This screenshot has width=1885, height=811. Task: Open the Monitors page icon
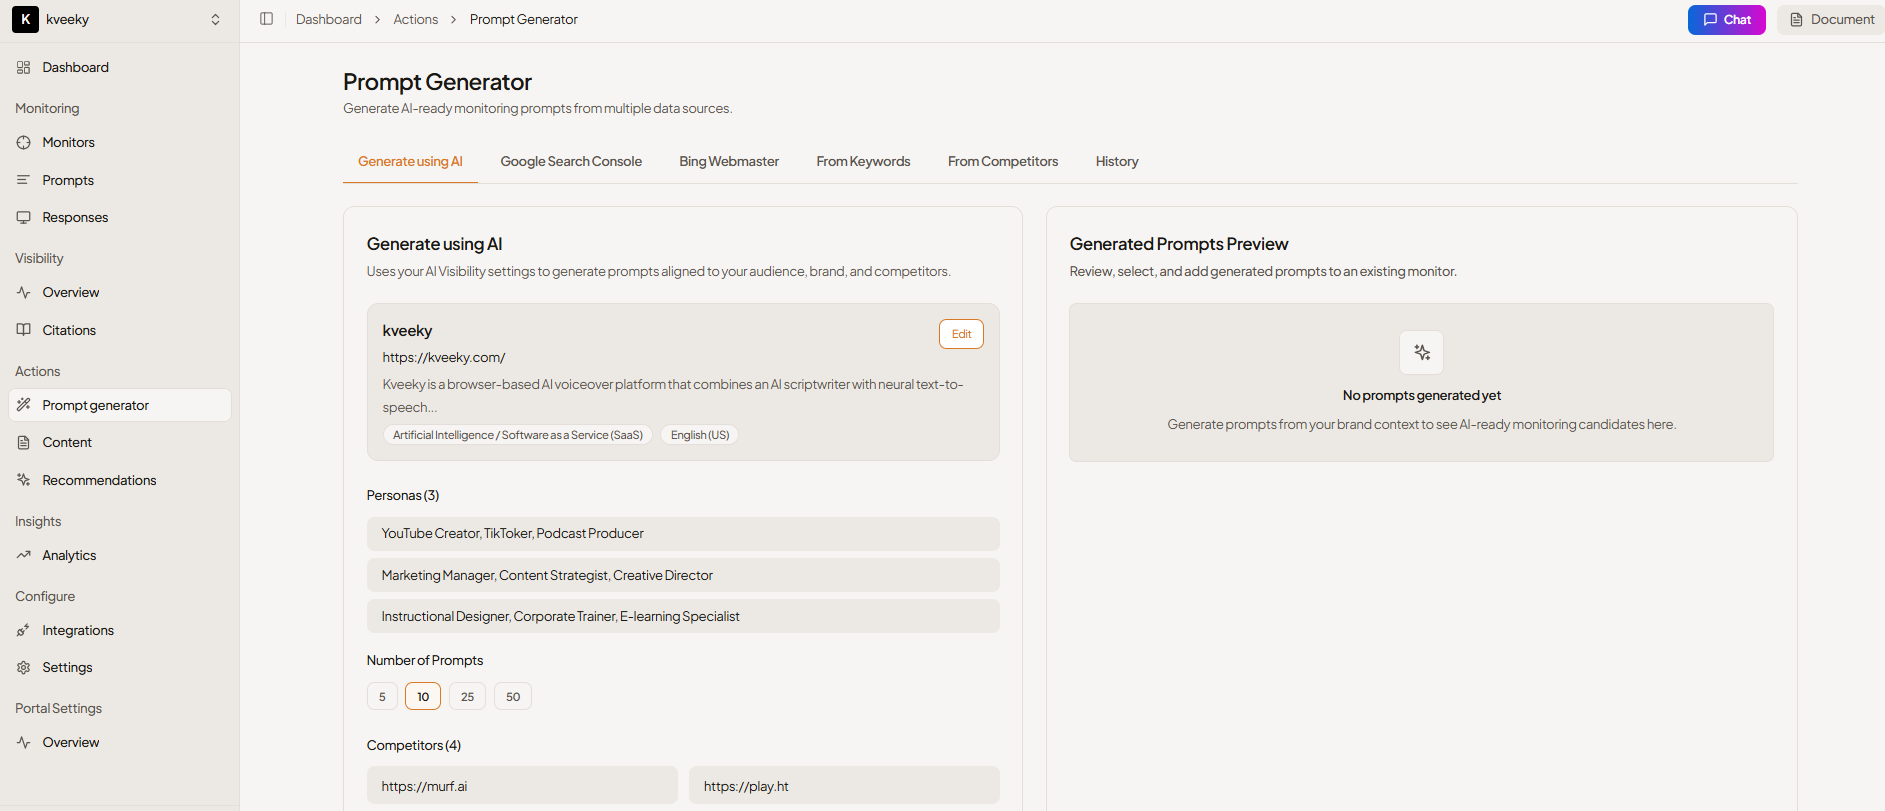coord(24,143)
